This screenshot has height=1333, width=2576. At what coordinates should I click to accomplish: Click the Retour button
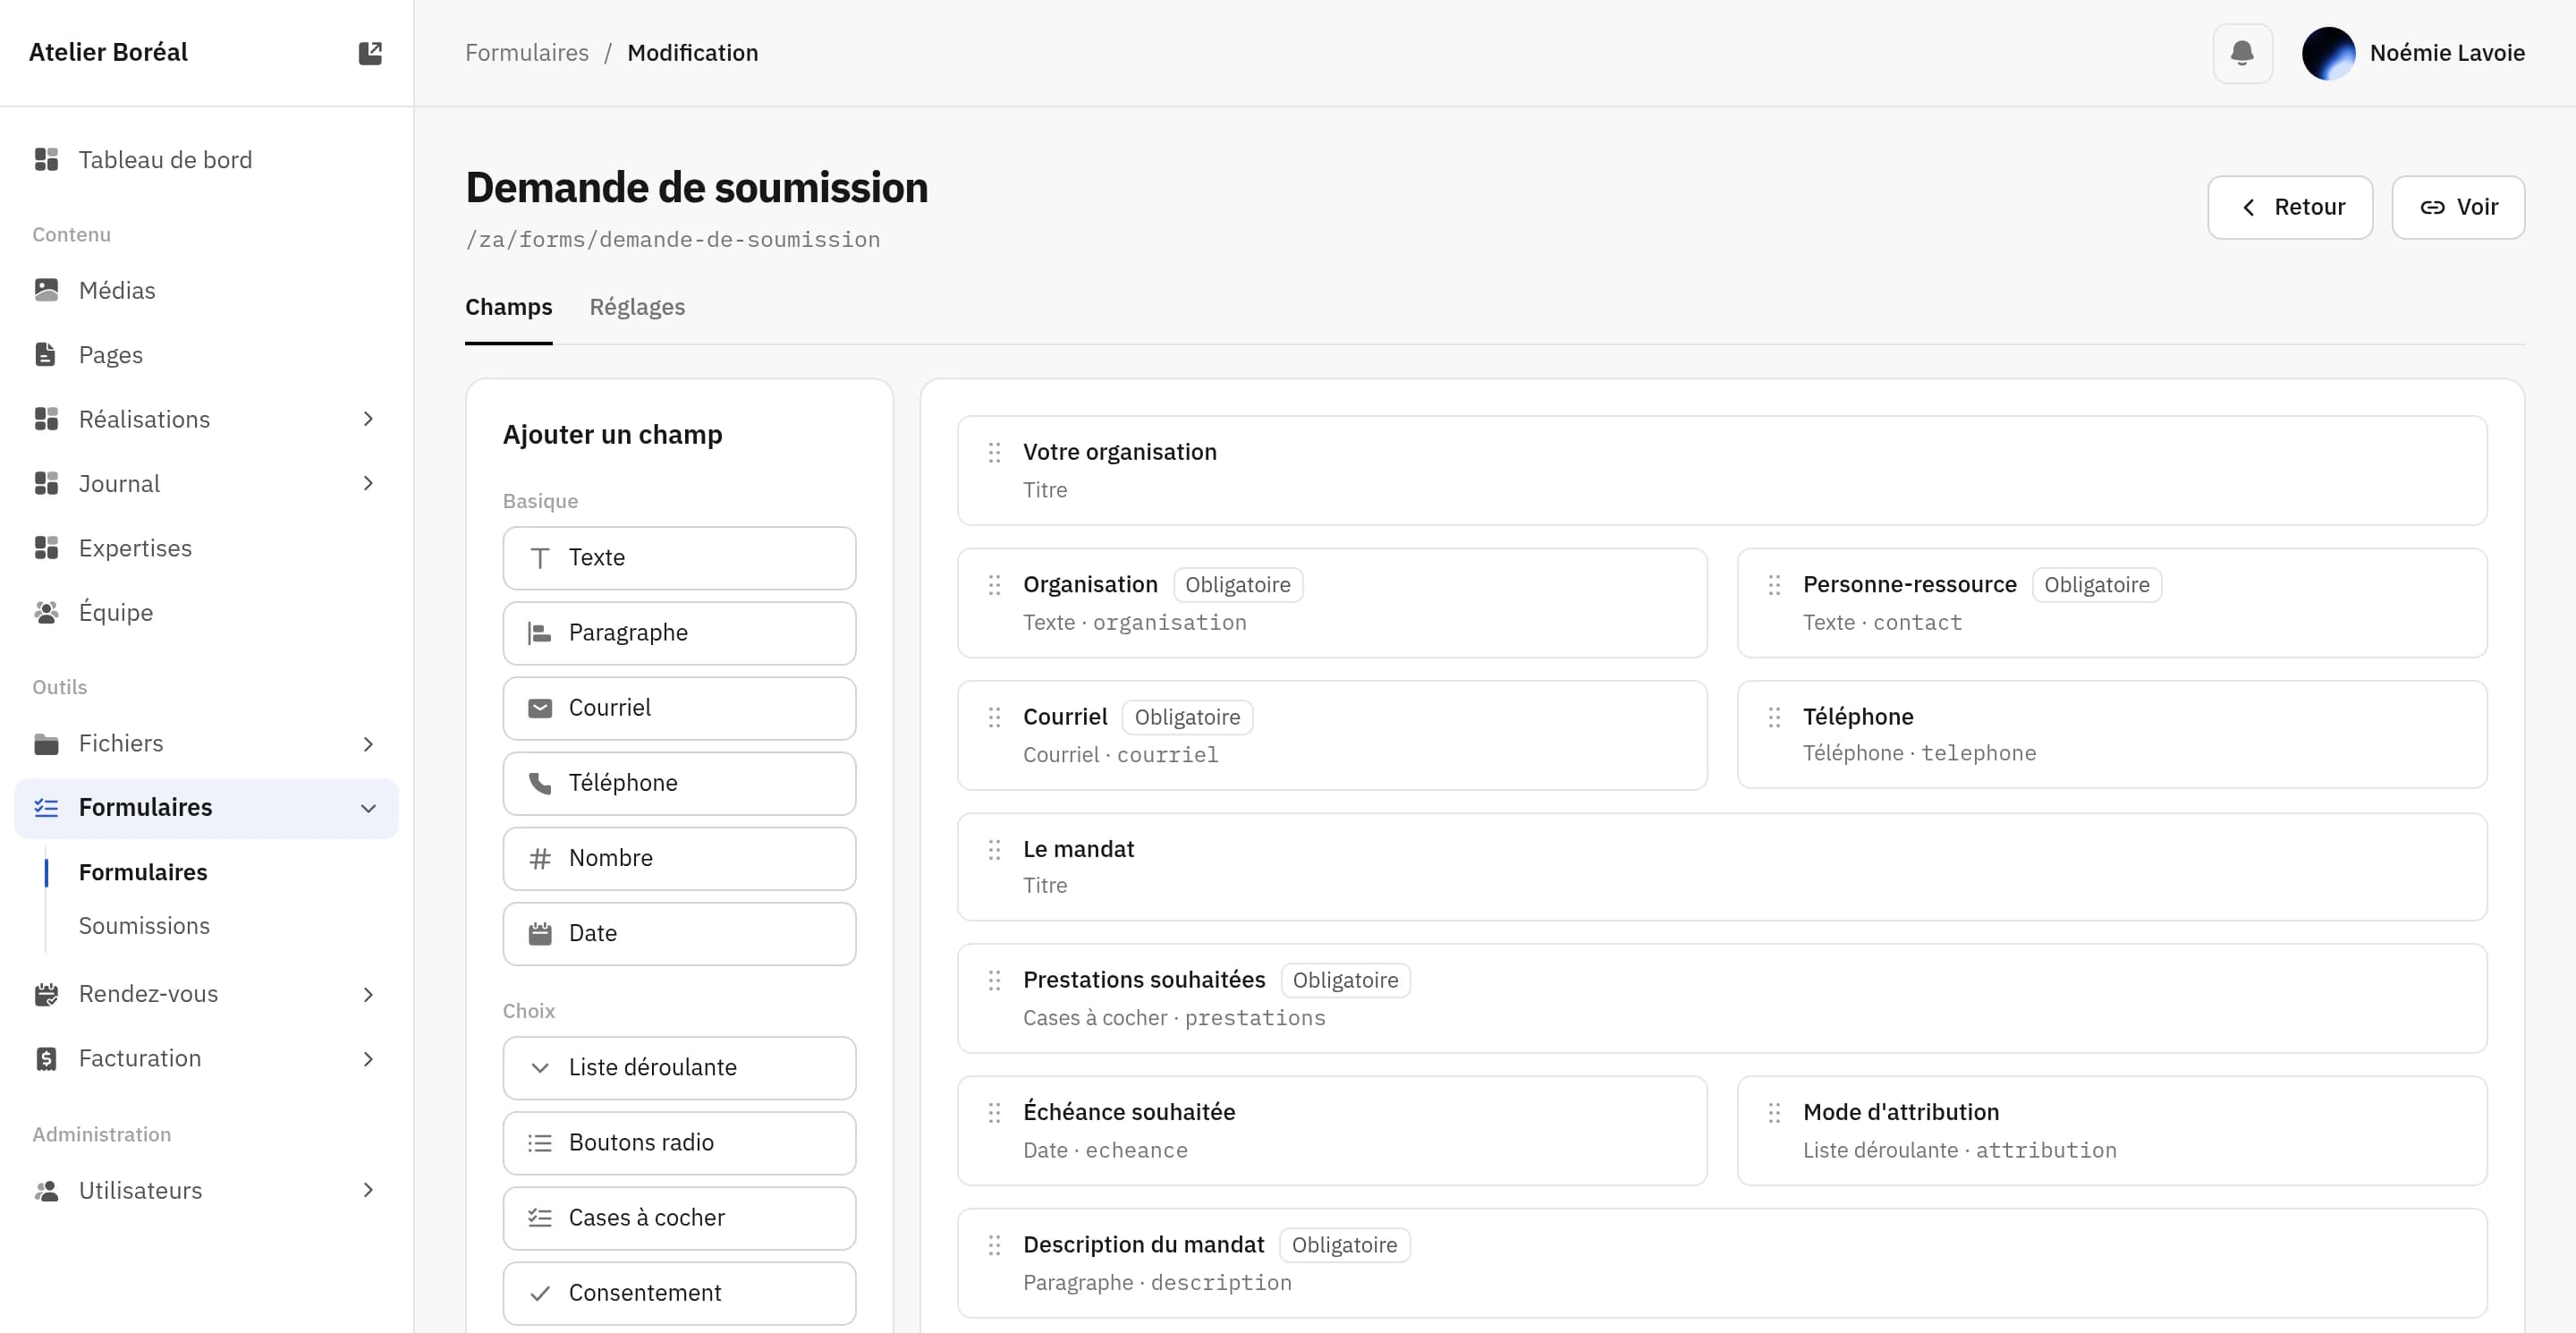[x=2290, y=207]
